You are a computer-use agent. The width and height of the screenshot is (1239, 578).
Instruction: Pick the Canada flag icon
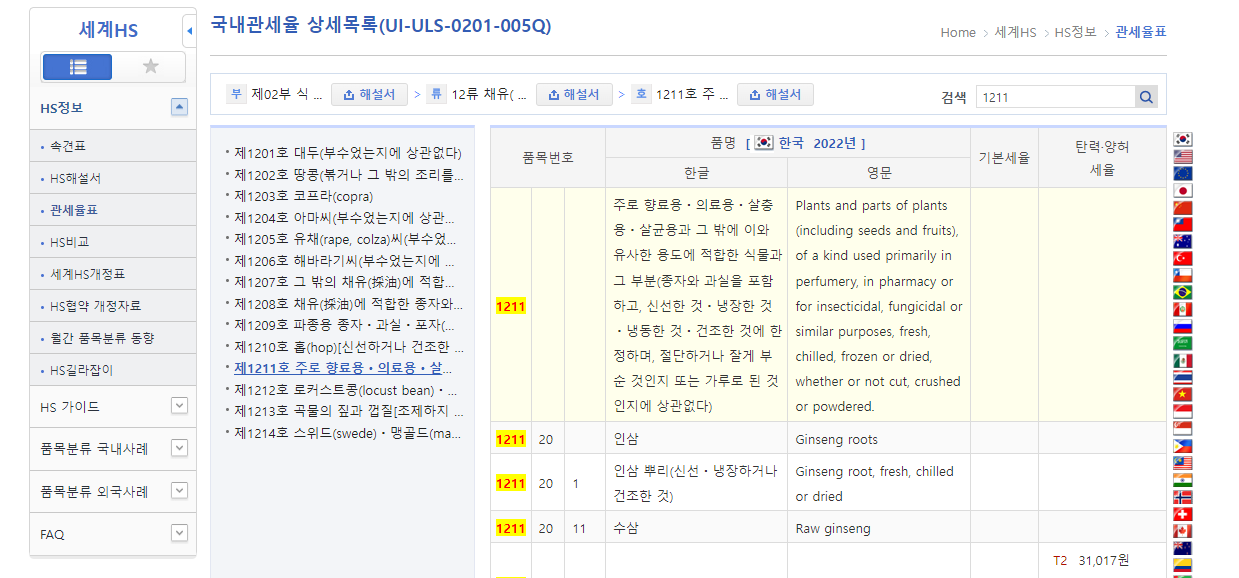point(1183,530)
